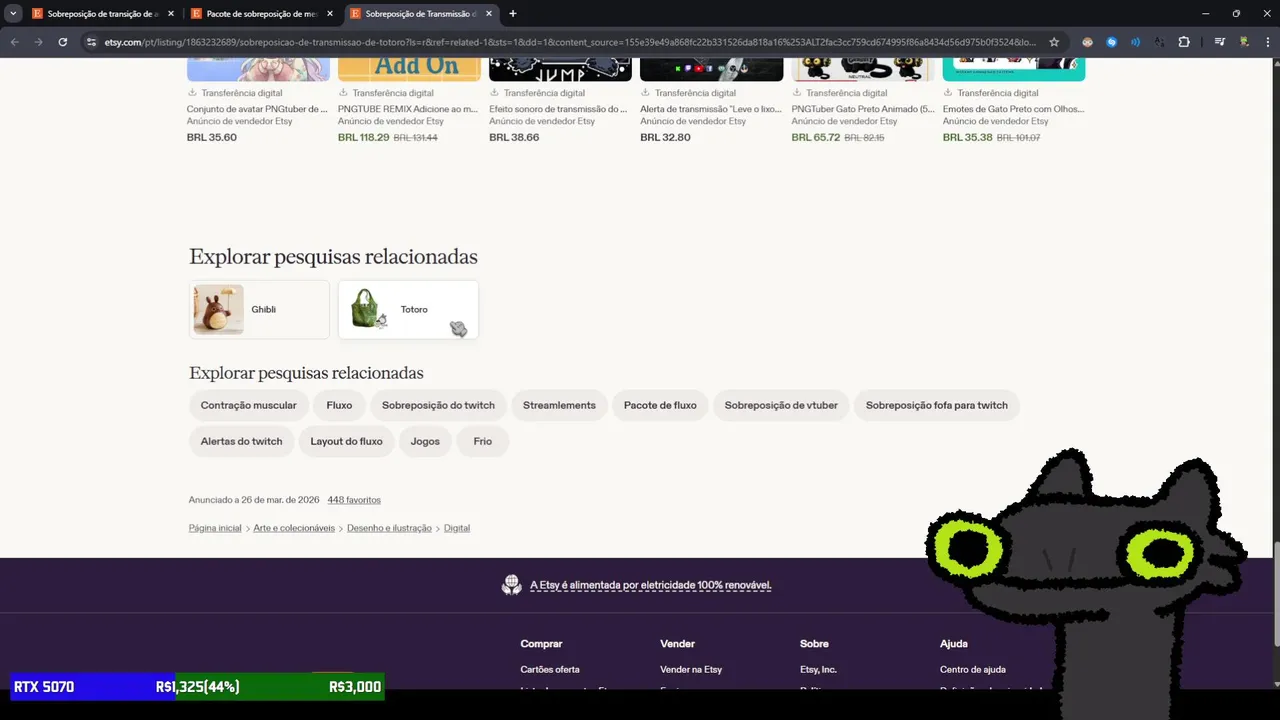
Task: Open the Cartões oferta footer link
Action: click(550, 669)
